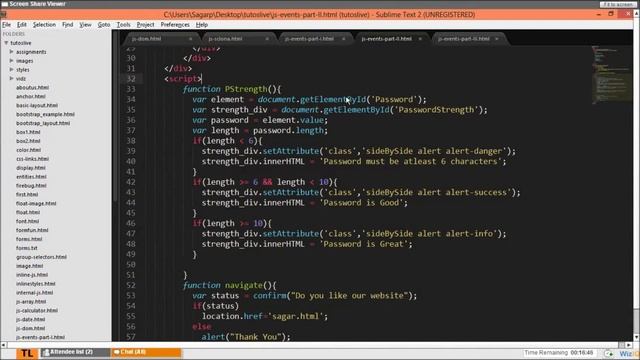Close the js-events-part-I.html tab
This screenshot has height=360, width=640.
click(344, 39)
